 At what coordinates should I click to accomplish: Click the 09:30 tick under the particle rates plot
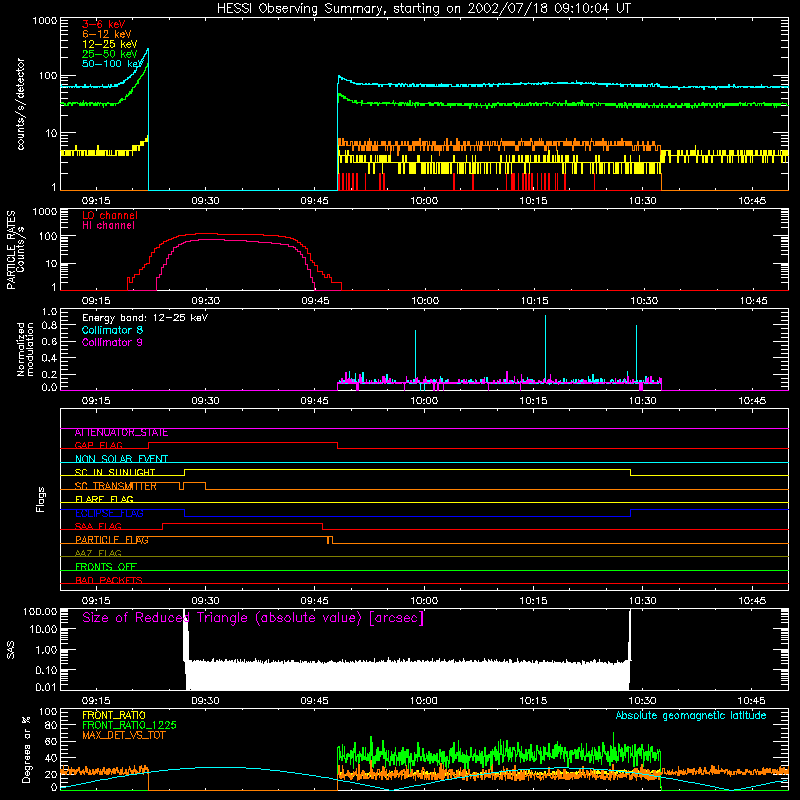coord(206,301)
